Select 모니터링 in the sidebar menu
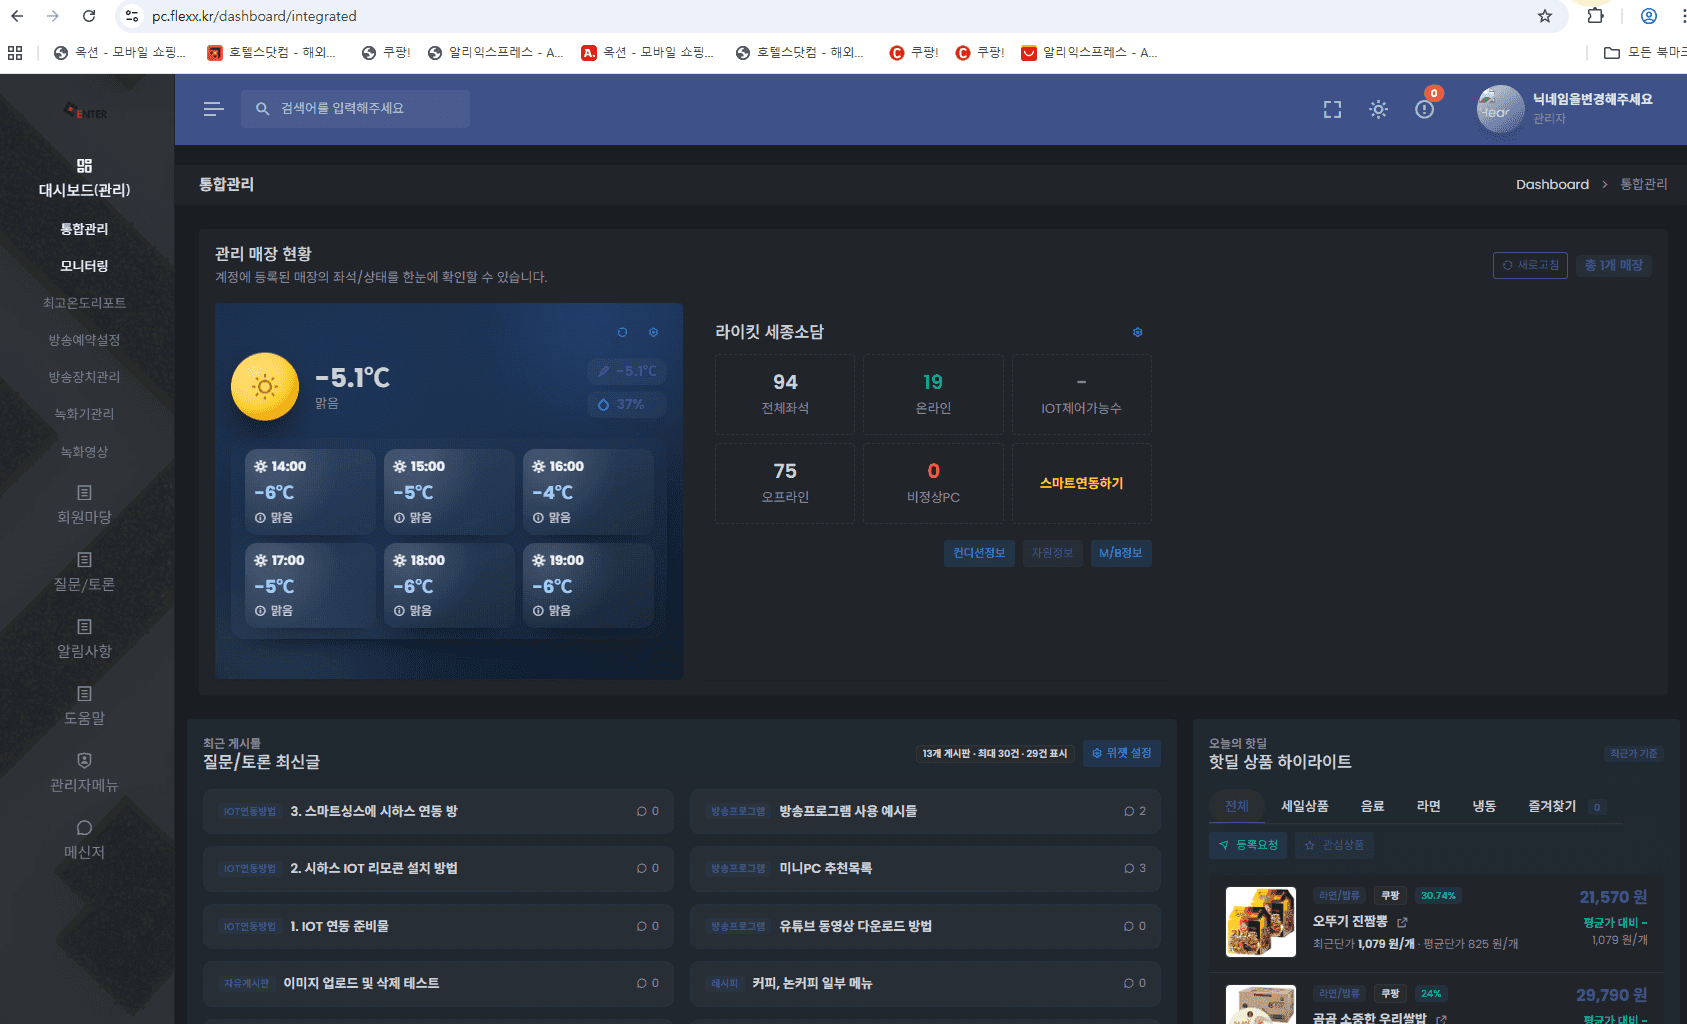The image size is (1687, 1024). tap(84, 266)
